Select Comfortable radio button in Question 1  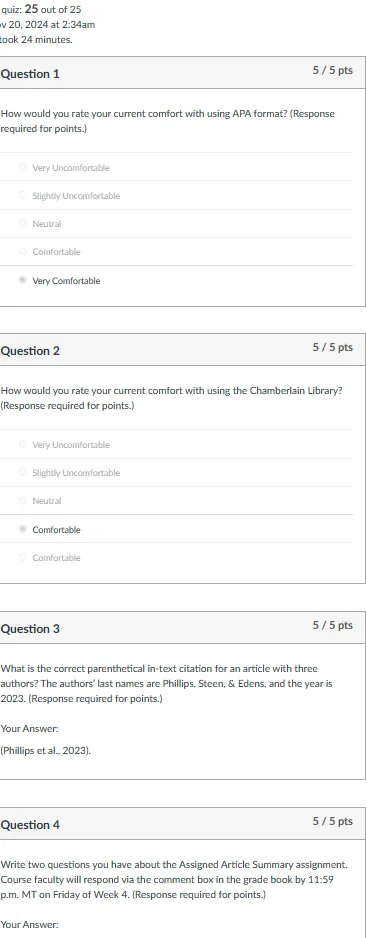point(23,252)
